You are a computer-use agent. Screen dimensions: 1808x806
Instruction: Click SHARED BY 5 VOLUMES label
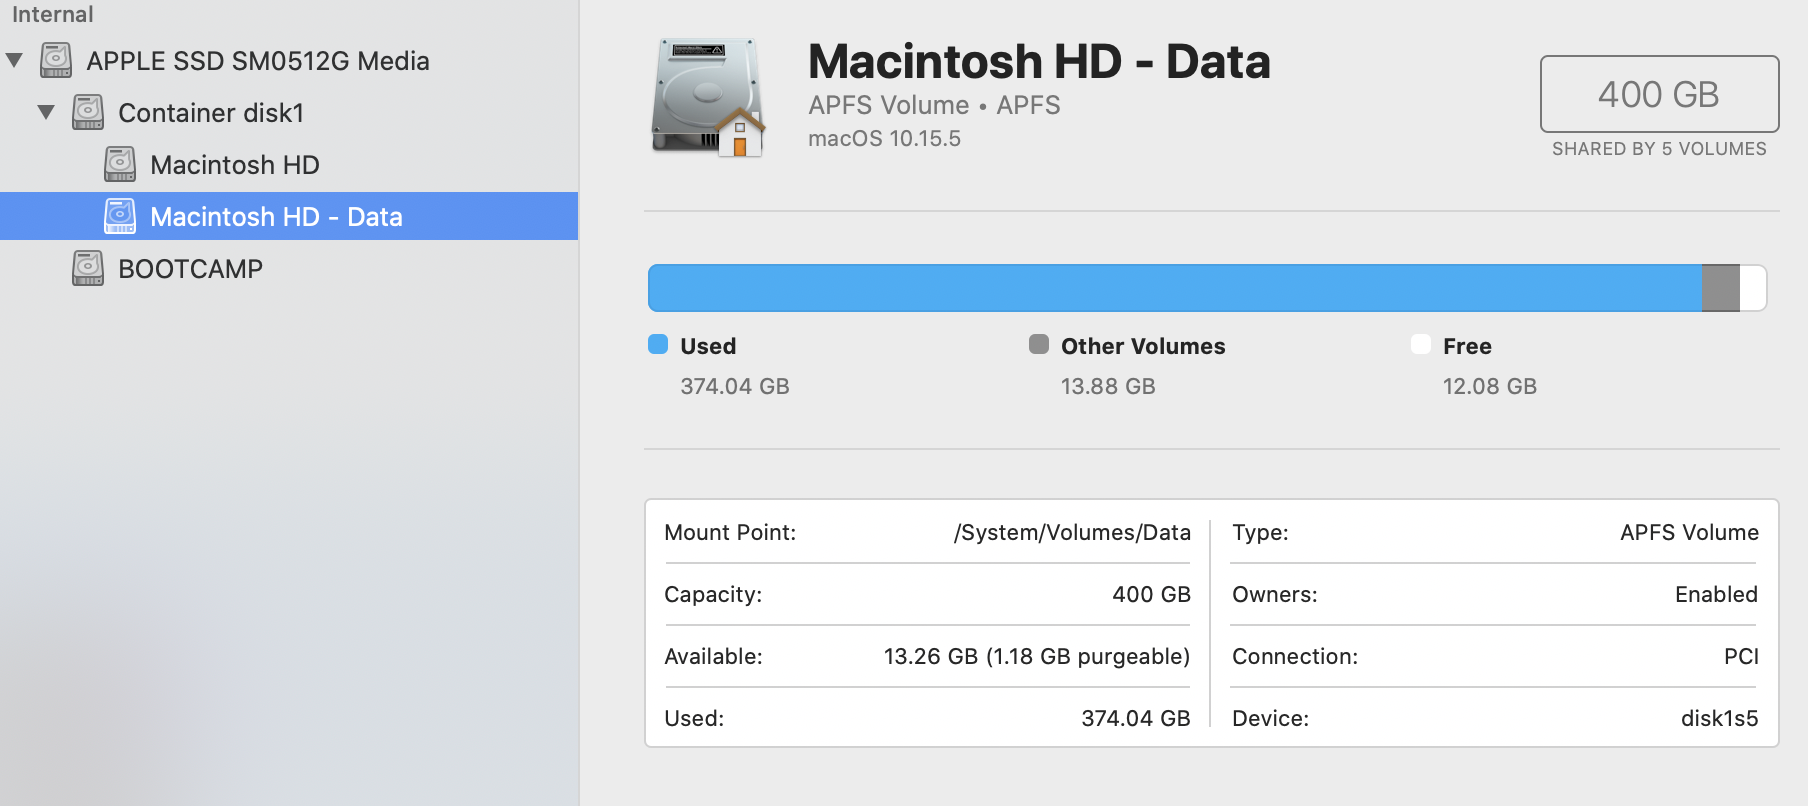pyautogui.click(x=1659, y=149)
